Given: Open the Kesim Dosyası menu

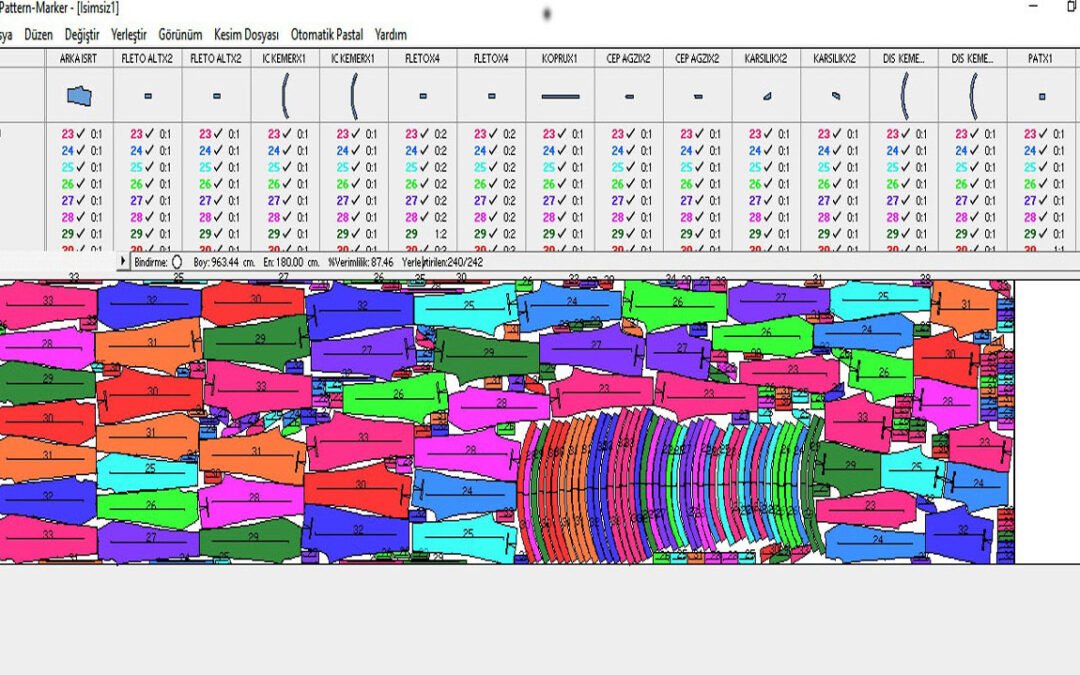Looking at the screenshot, I should click(x=246, y=34).
